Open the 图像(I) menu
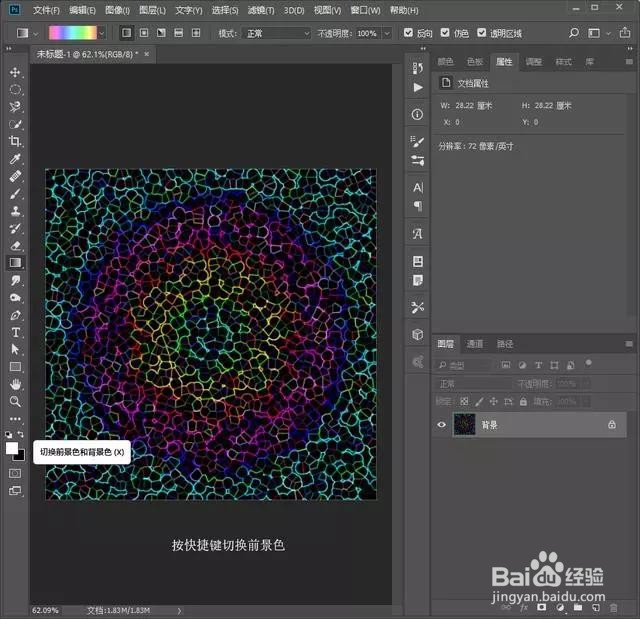The width and height of the screenshot is (640, 619). (x=117, y=10)
